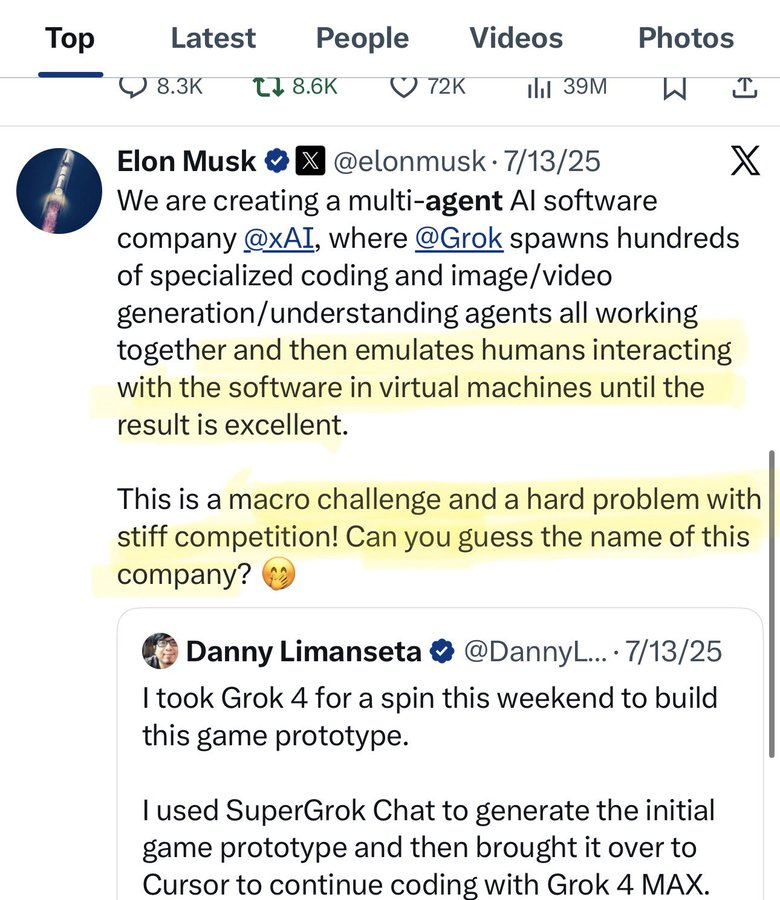This screenshot has height=900, width=780.
Task: Open the @Grok mention link
Action: click(x=458, y=239)
